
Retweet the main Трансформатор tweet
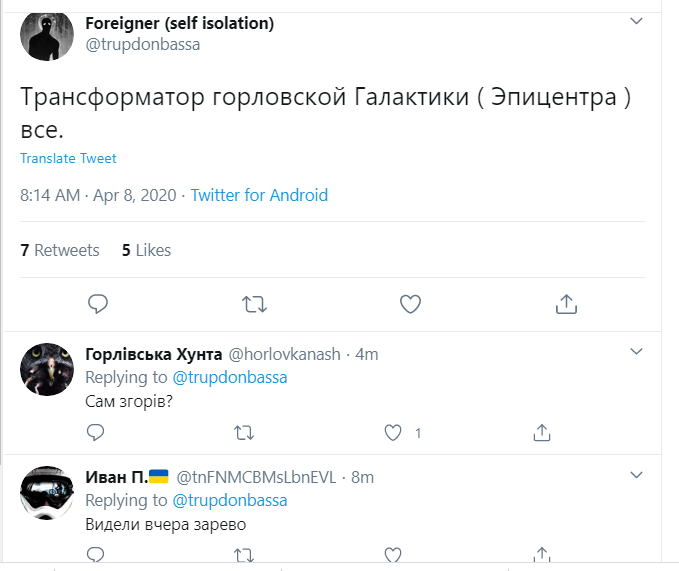click(x=254, y=303)
